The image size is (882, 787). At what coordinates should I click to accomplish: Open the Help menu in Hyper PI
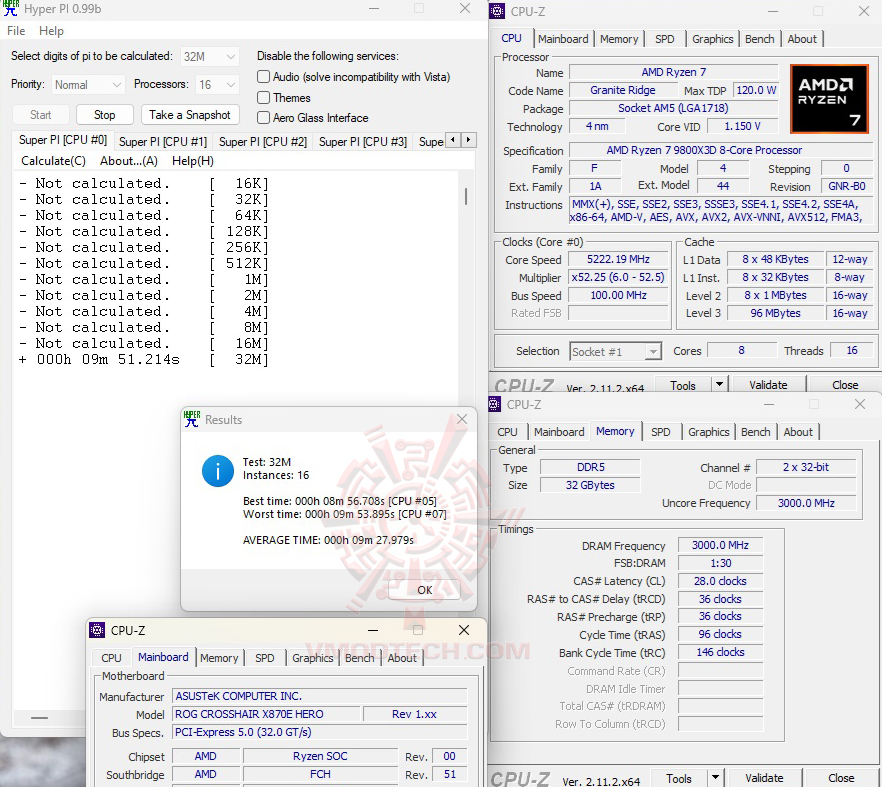click(x=51, y=31)
